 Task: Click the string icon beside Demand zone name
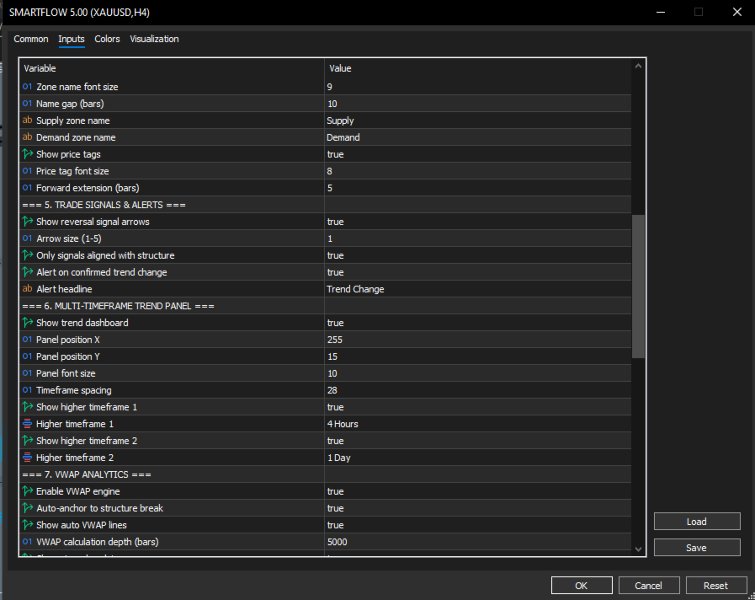pos(27,137)
